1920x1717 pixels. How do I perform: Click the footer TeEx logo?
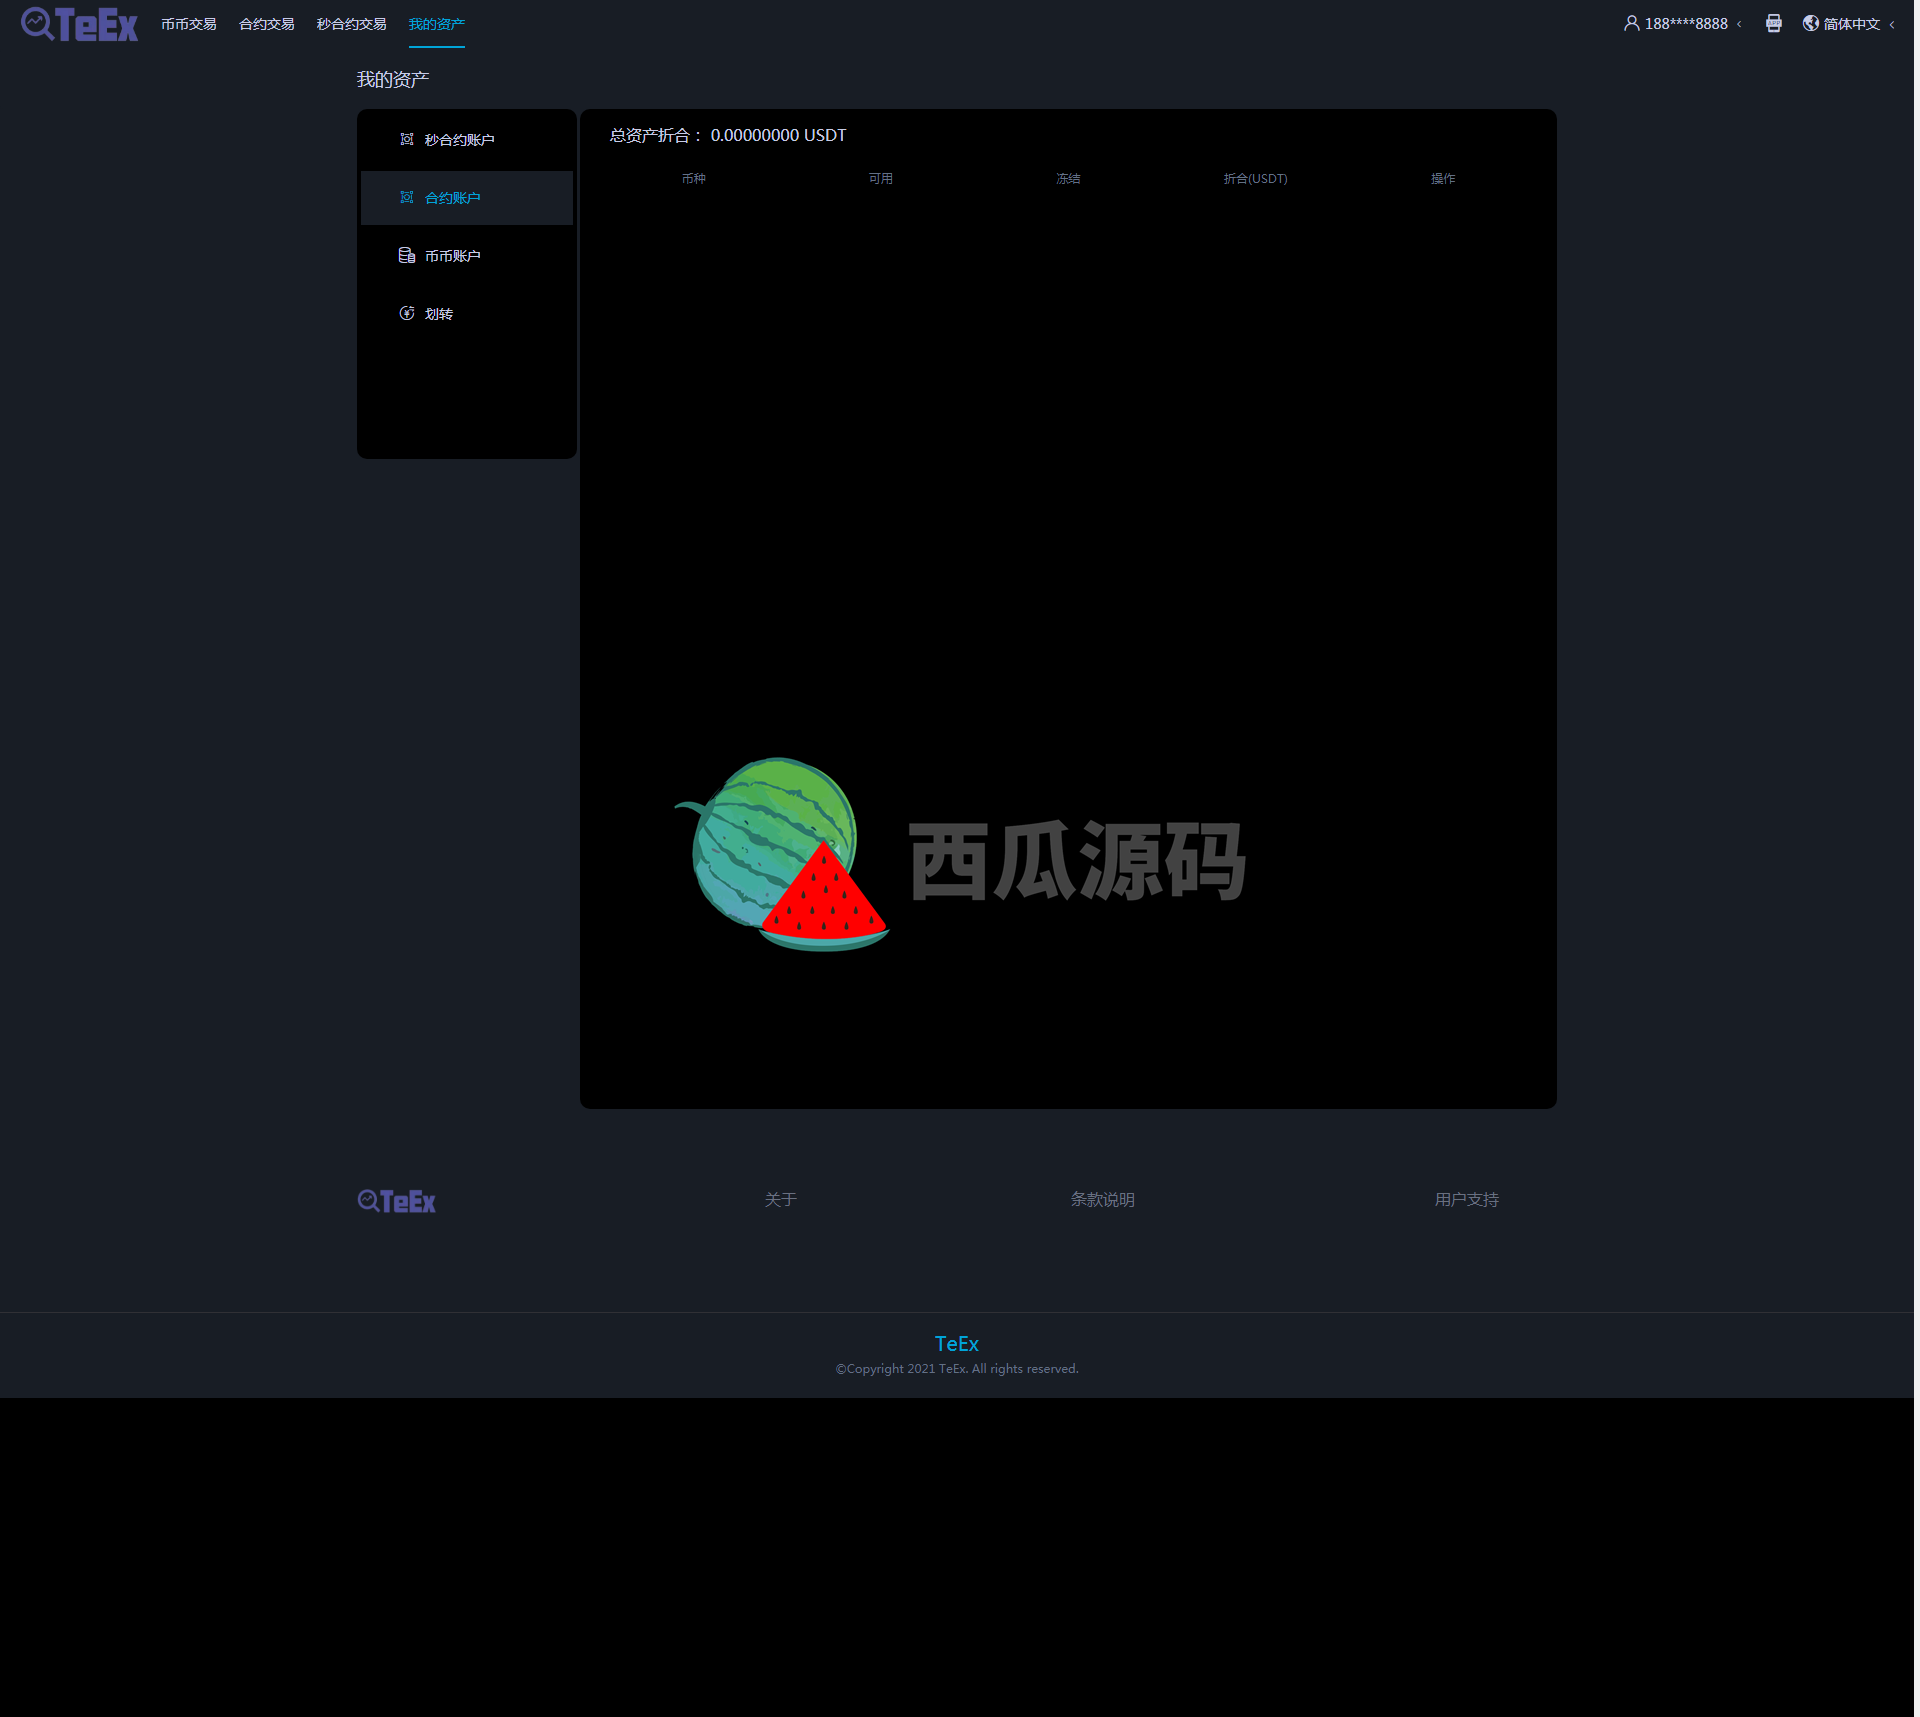pyautogui.click(x=397, y=1201)
